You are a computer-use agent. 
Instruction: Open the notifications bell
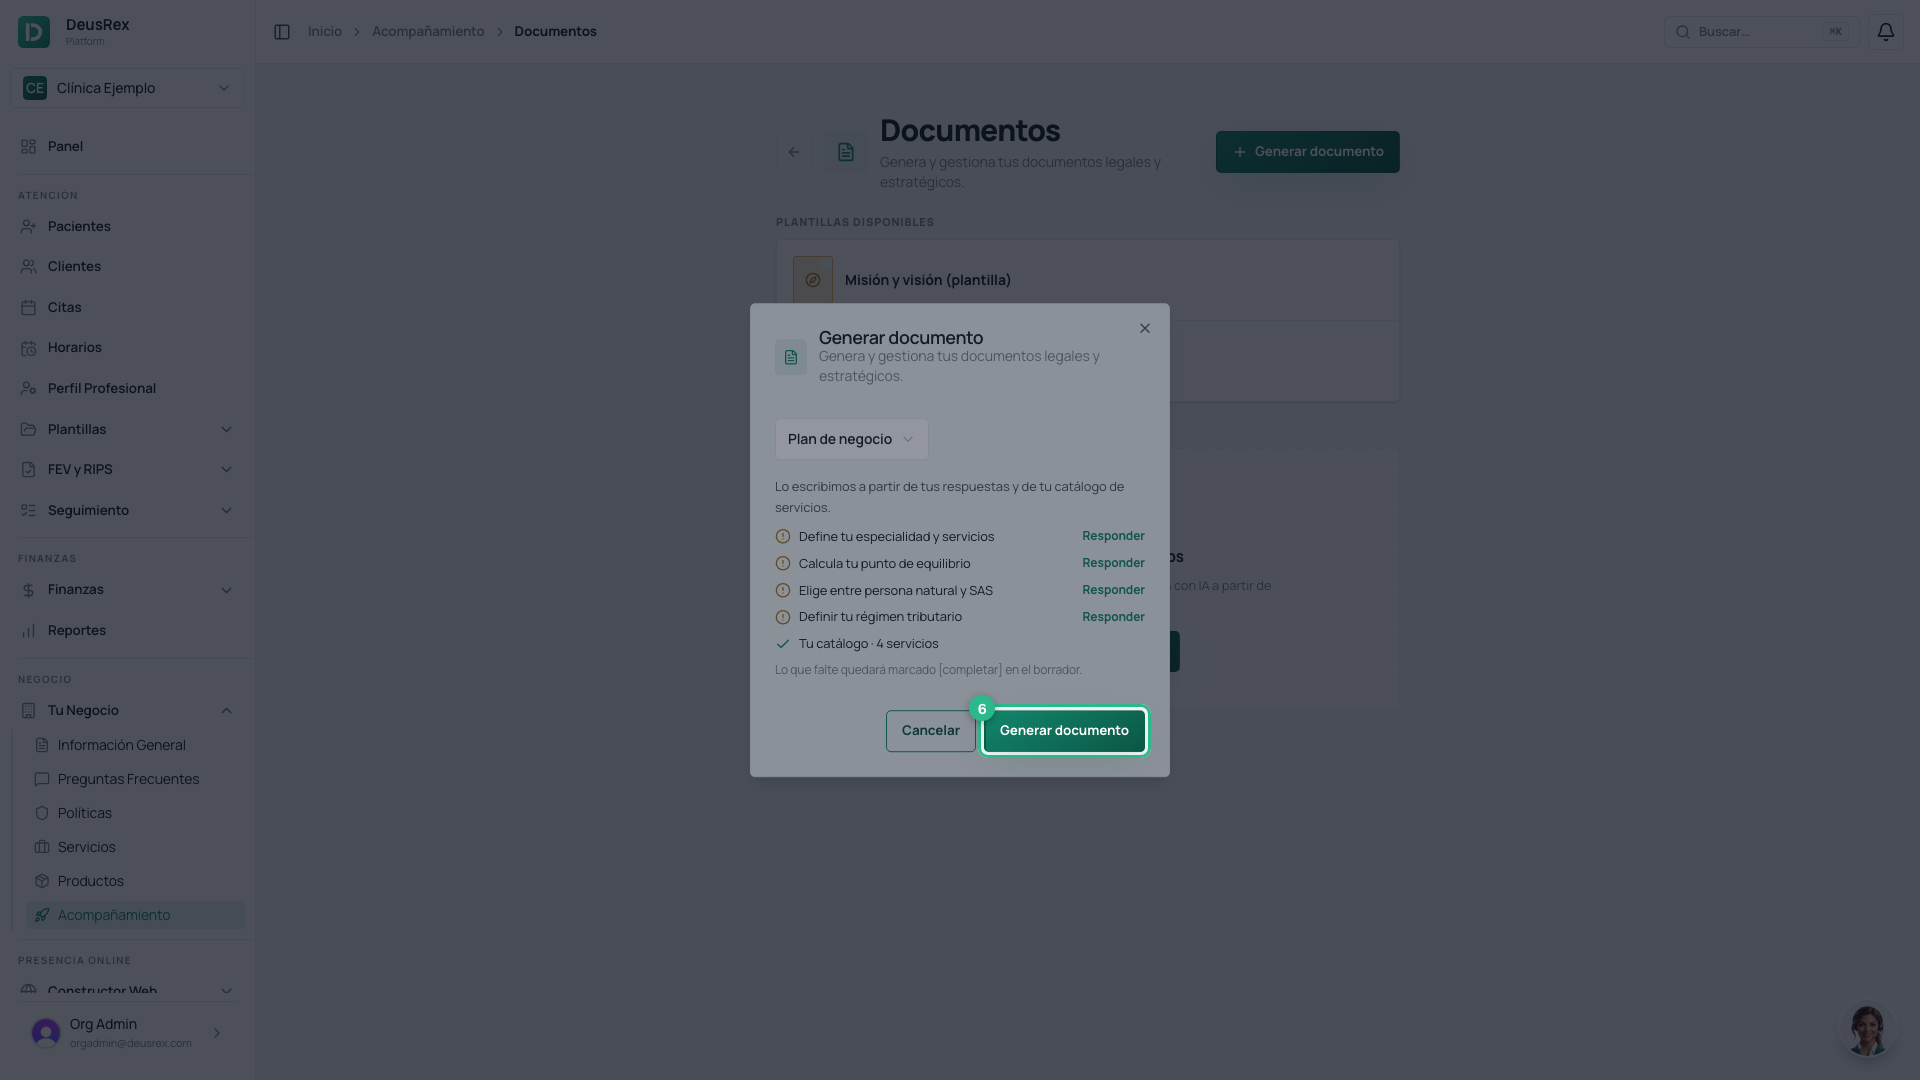tap(1885, 32)
